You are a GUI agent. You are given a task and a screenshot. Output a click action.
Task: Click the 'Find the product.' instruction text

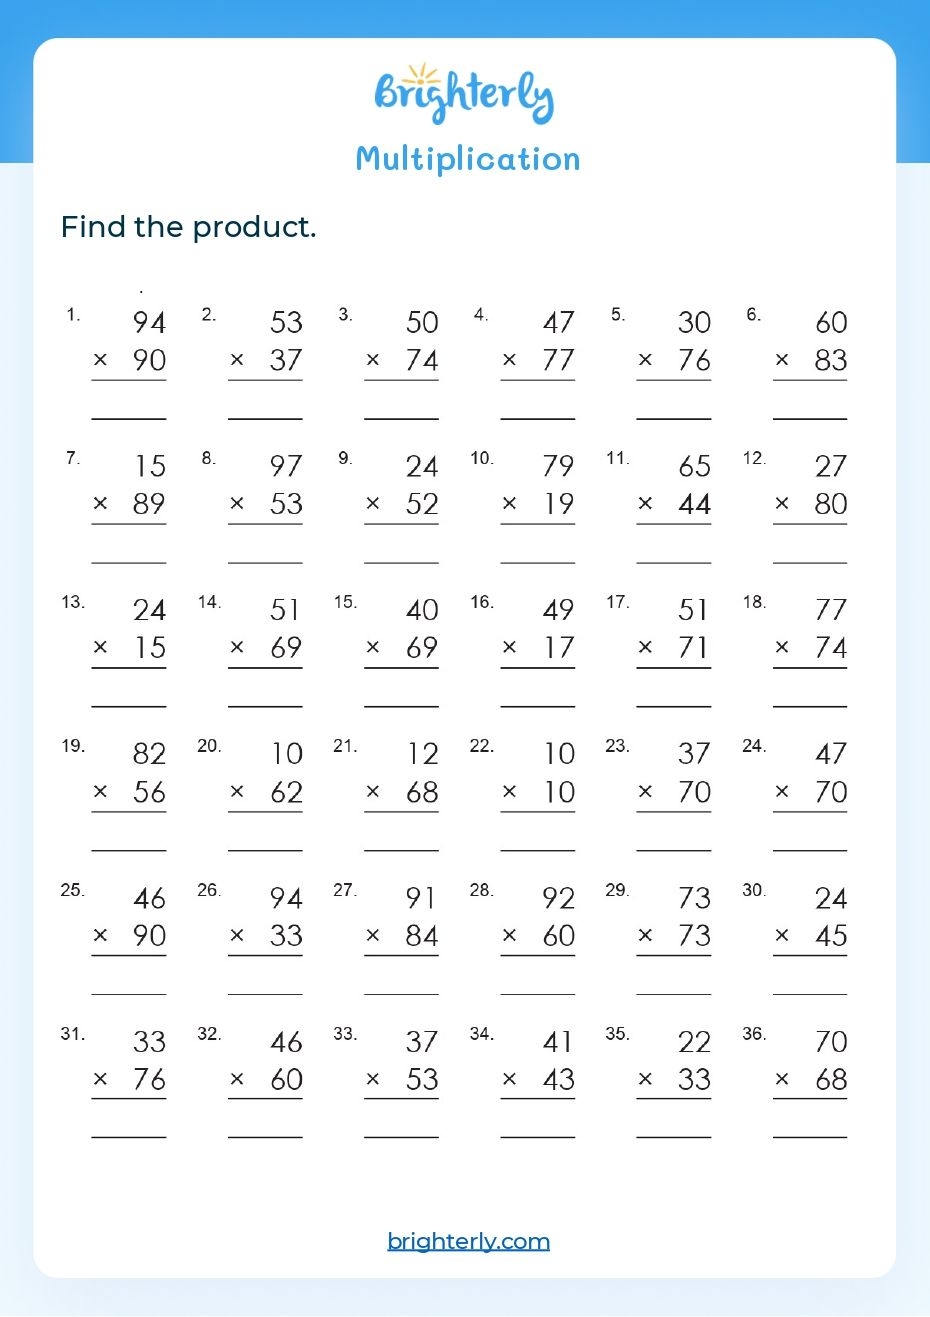click(188, 227)
